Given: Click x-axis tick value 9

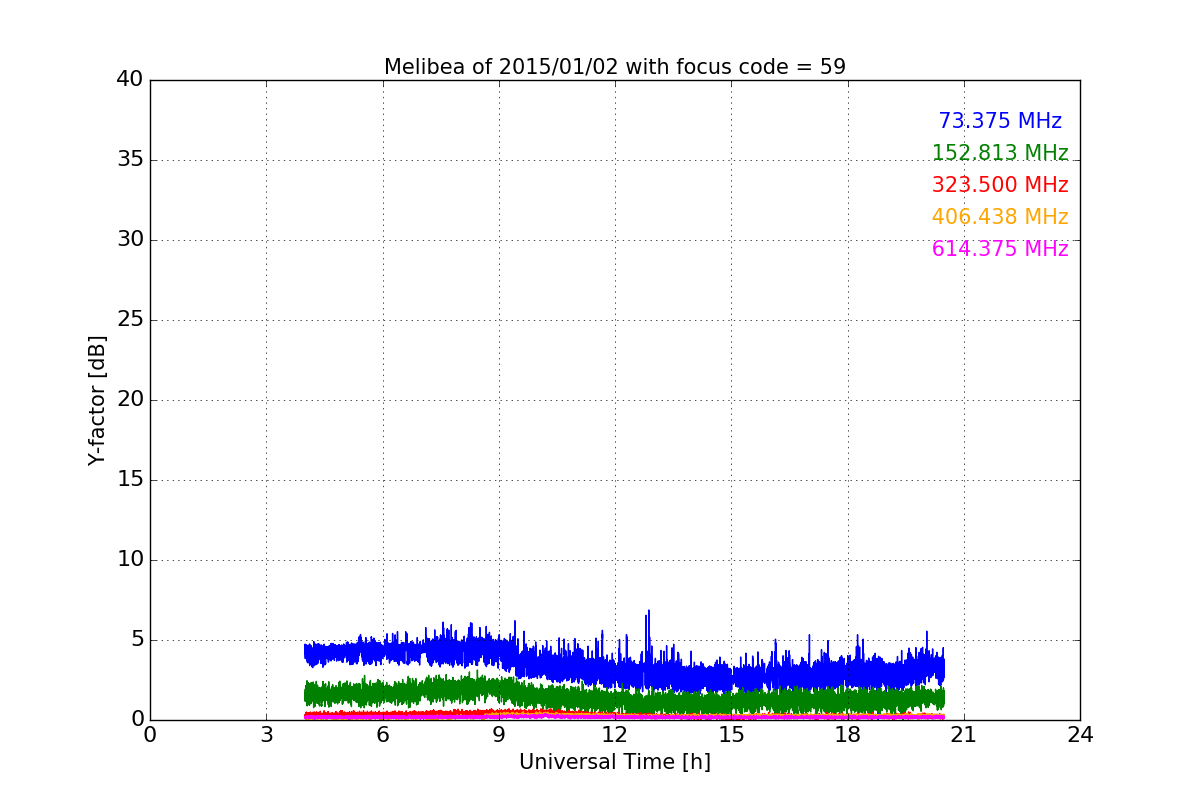Looking at the screenshot, I should click(499, 735).
